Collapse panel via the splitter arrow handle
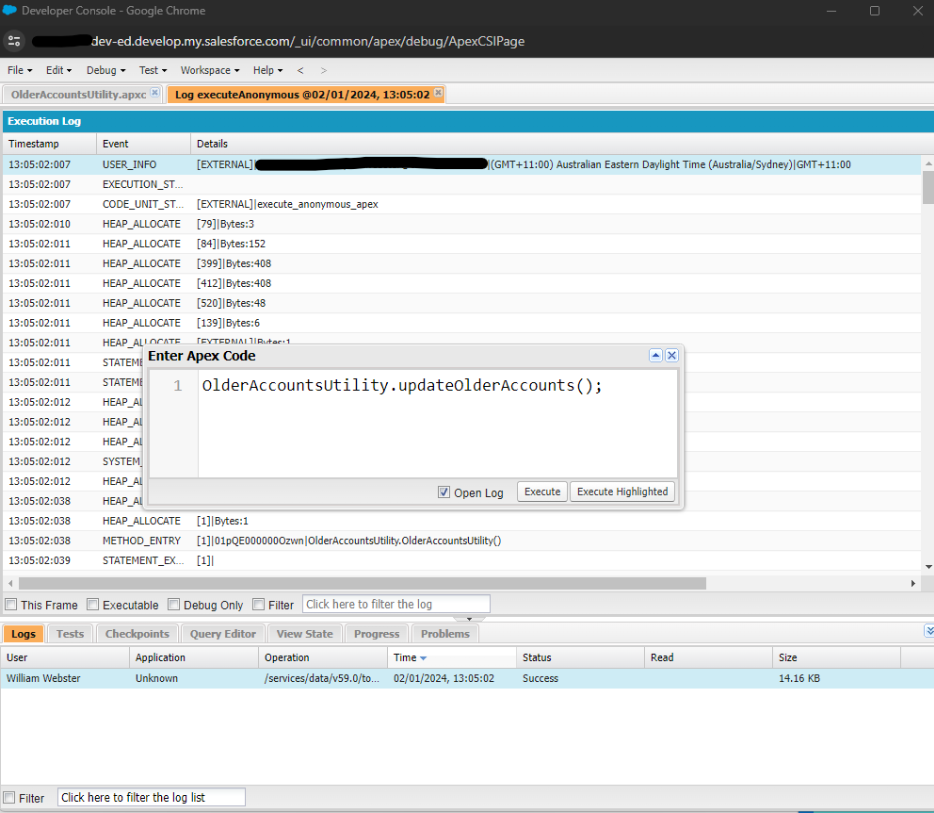 pyautogui.click(x=469, y=619)
